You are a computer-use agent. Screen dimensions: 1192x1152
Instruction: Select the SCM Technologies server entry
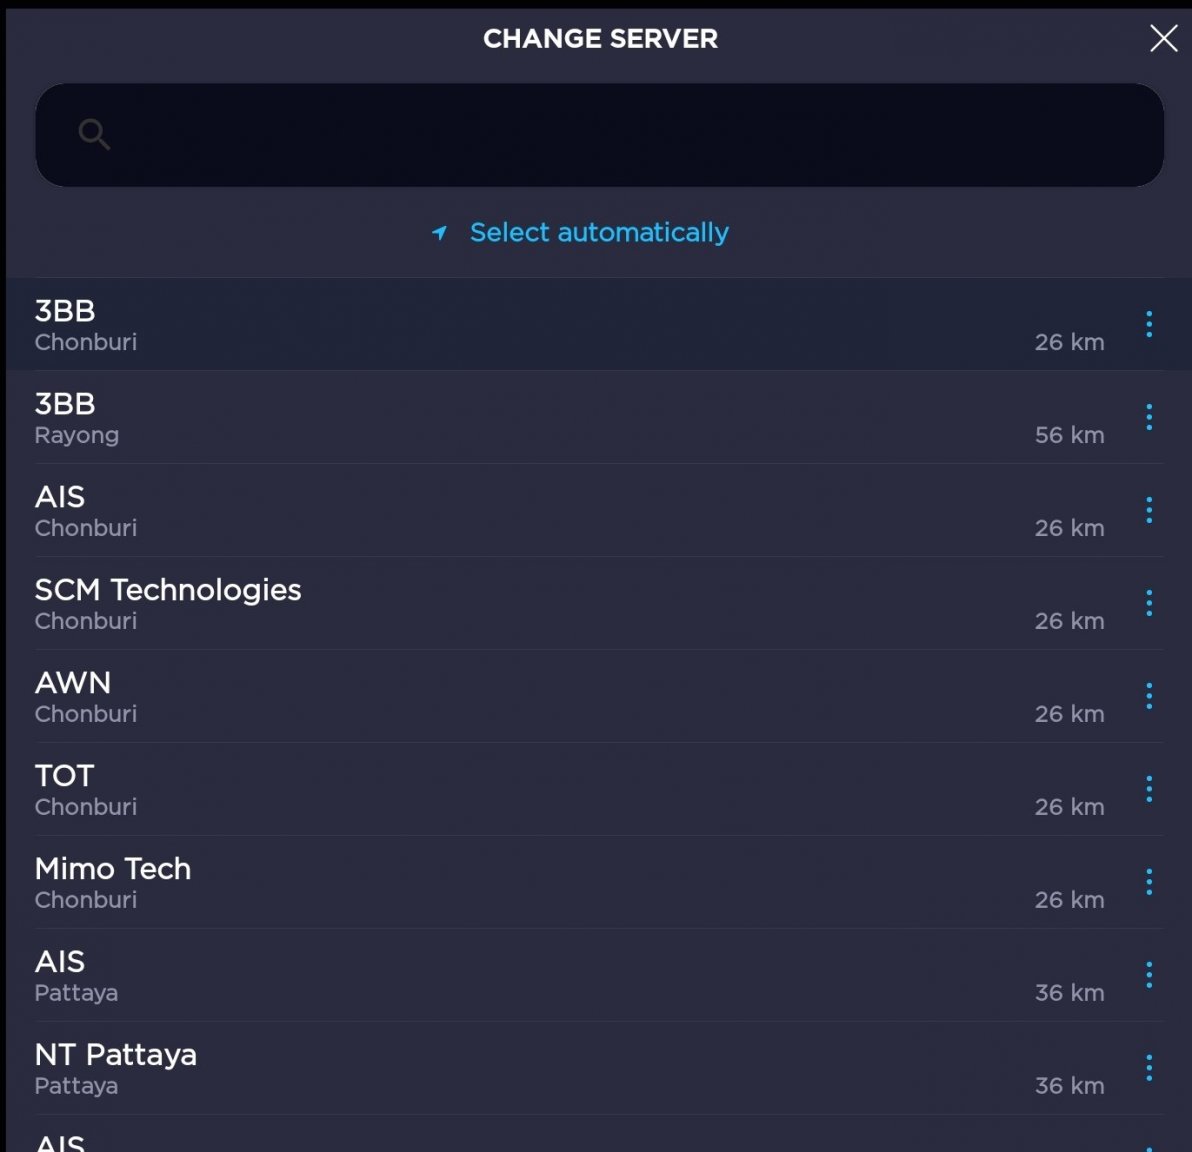point(500,603)
